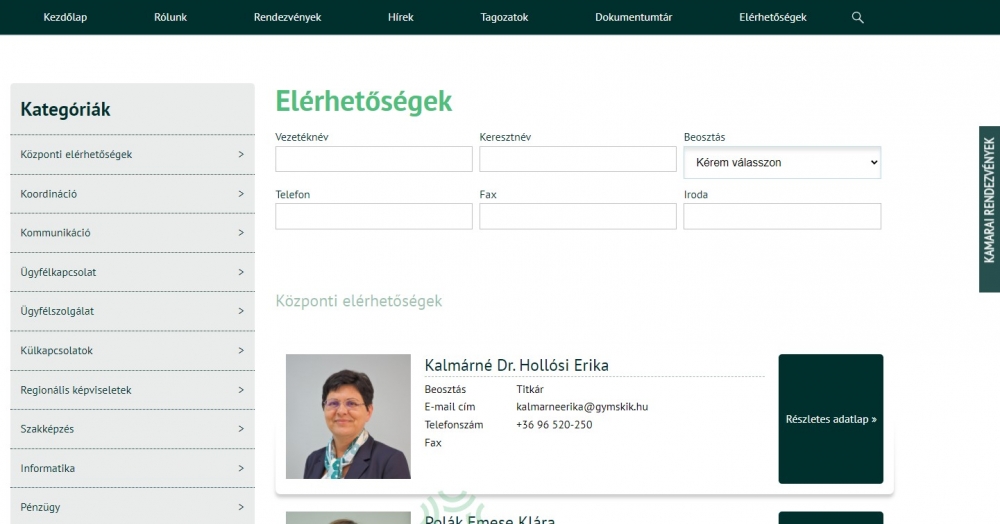Viewport: 1000px width, 524px height.
Task: Open the Beosztás 'Kérem válasszon' dropdown
Action: tap(782, 163)
